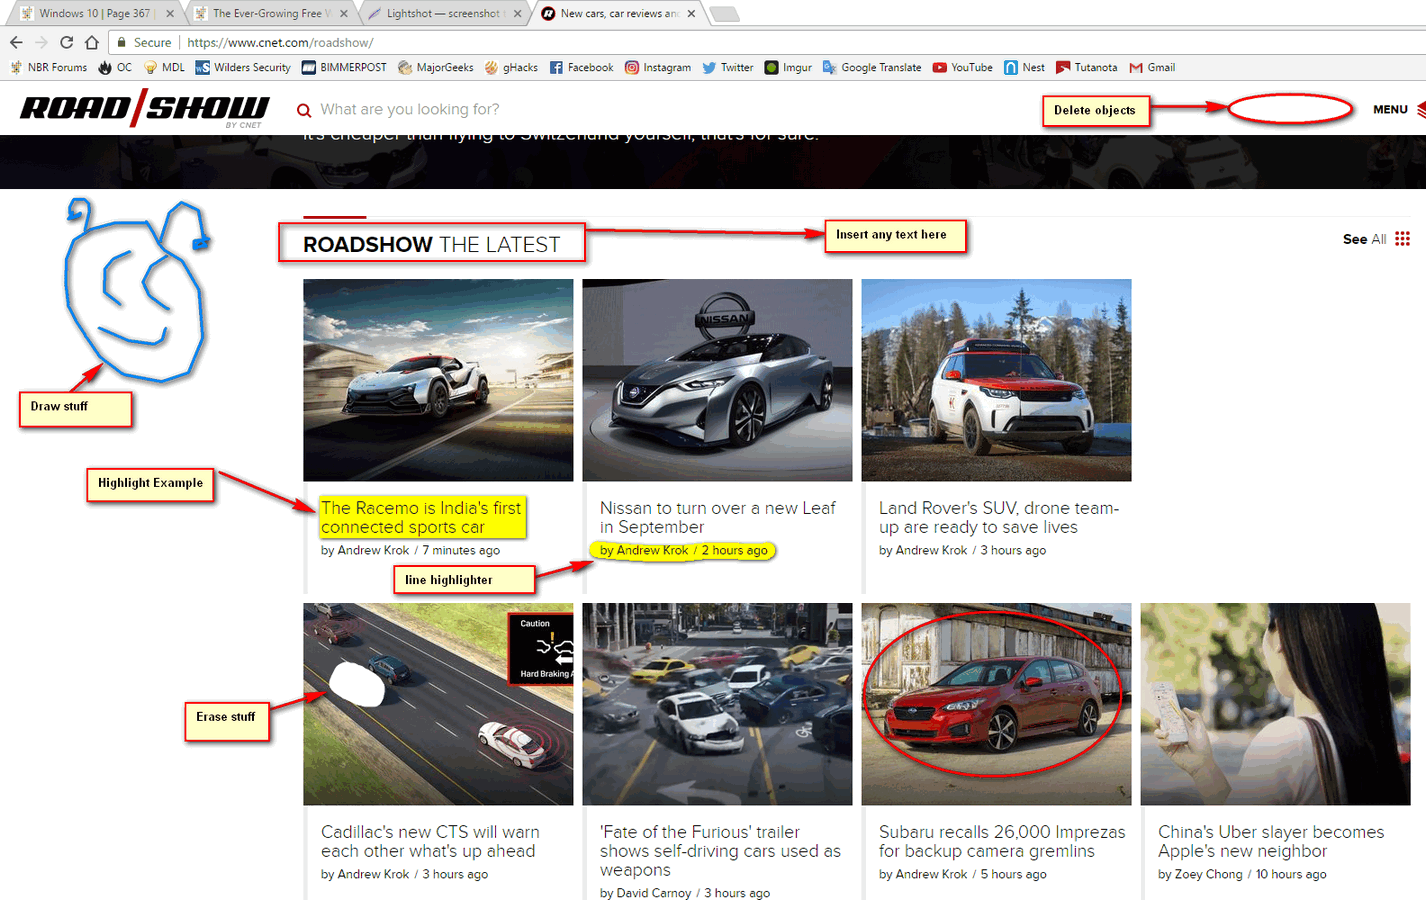Open the Nest bookmark

coord(1024,68)
